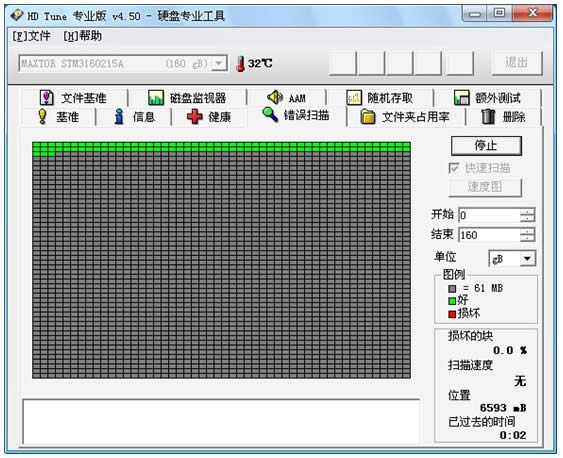Click the Benchmark exclamation icon
Image resolution: width=563 pixels, height=458 pixels.
click(x=42, y=117)
